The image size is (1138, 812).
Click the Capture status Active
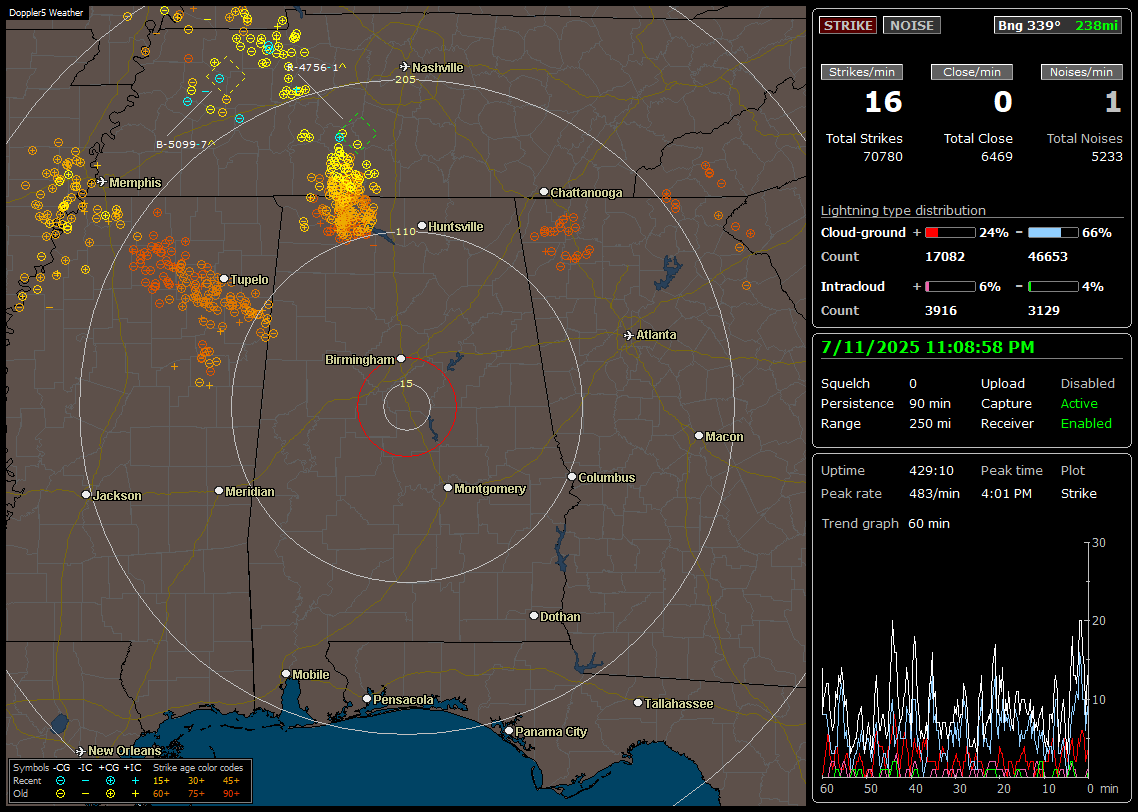[1079, 403]
